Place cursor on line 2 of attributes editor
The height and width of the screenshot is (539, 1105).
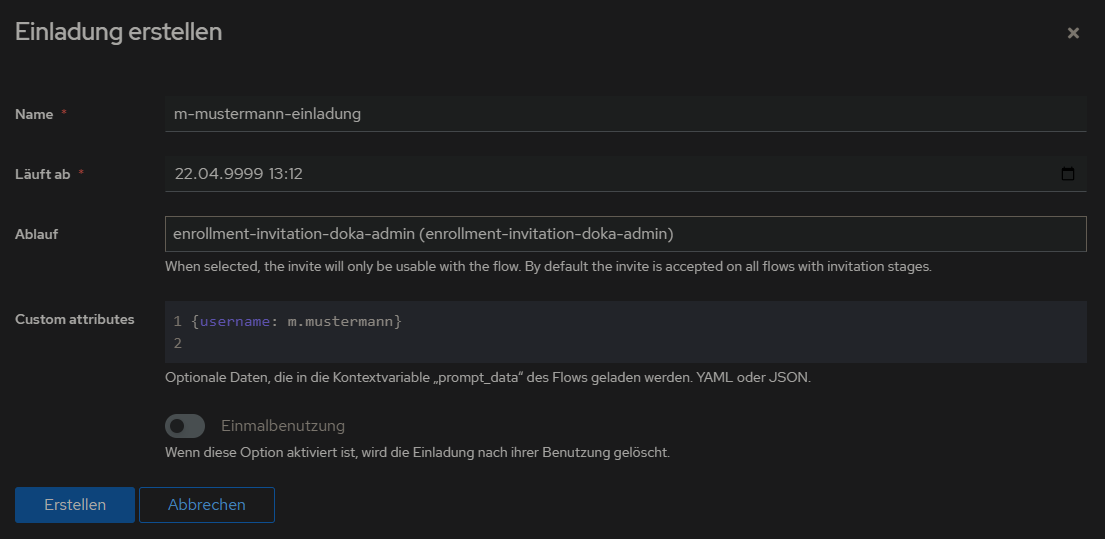(400, 344)
